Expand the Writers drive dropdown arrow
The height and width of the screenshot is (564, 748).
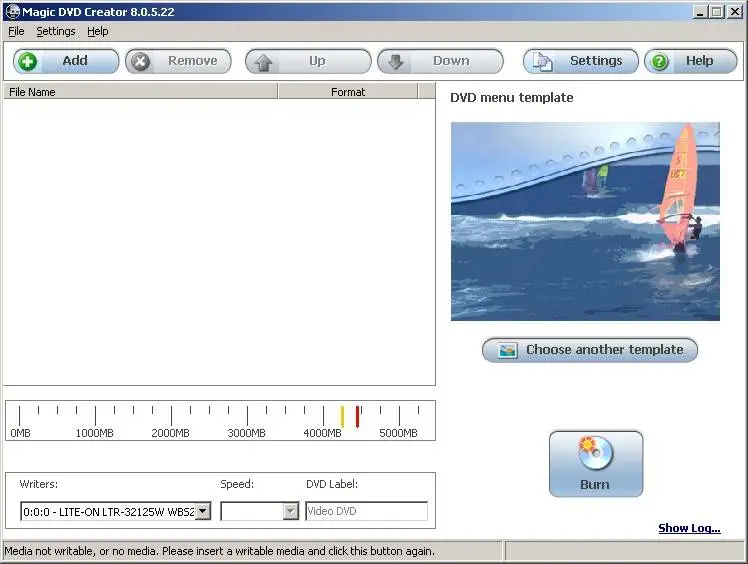(203, 511)
